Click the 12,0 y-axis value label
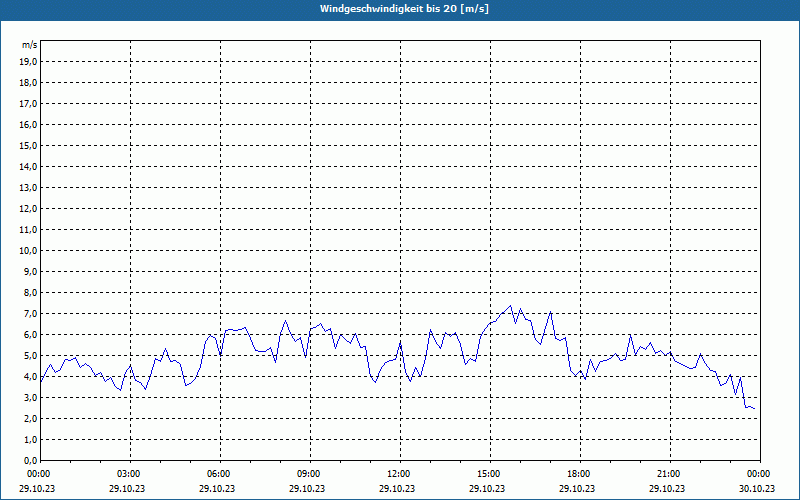The width and height of the screenshot is (800, 500). 29,209
